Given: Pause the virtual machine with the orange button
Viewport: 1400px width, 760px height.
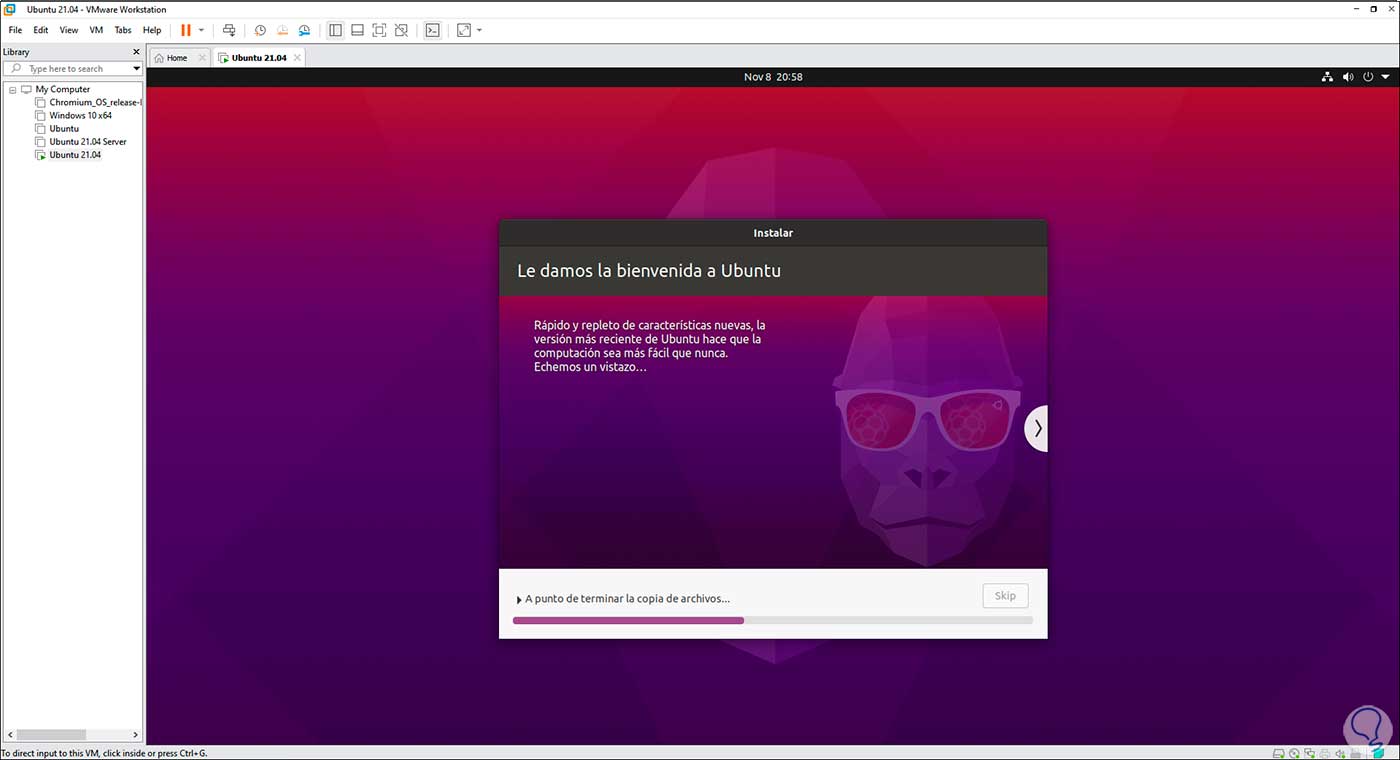Looking at the screenshot, I should 186,30.
